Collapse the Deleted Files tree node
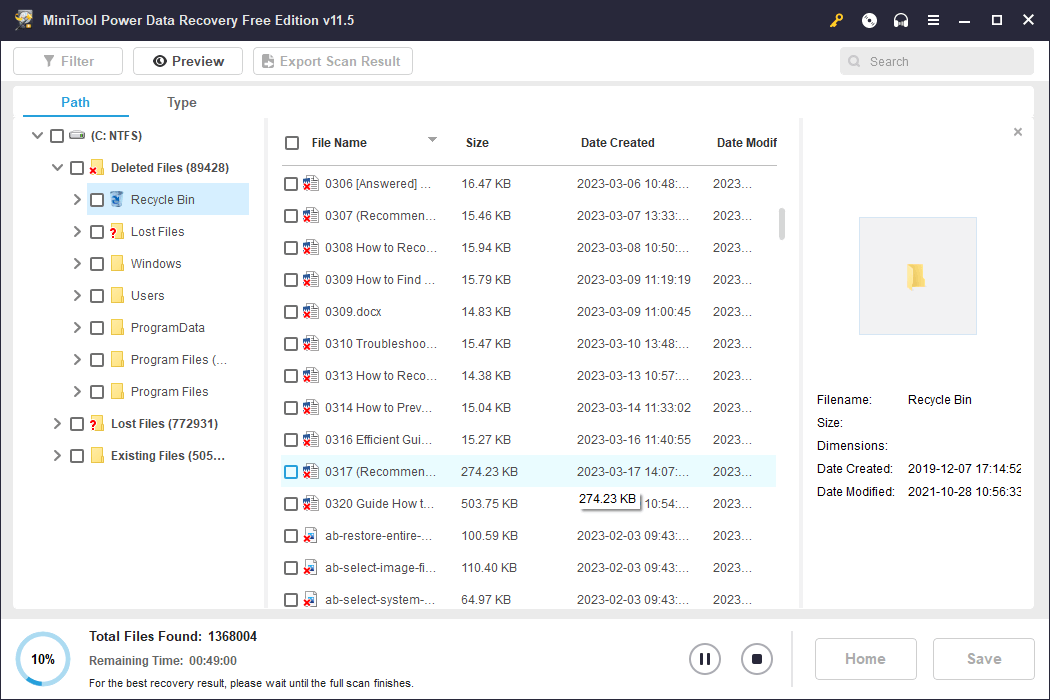 (x=57, y=168)
